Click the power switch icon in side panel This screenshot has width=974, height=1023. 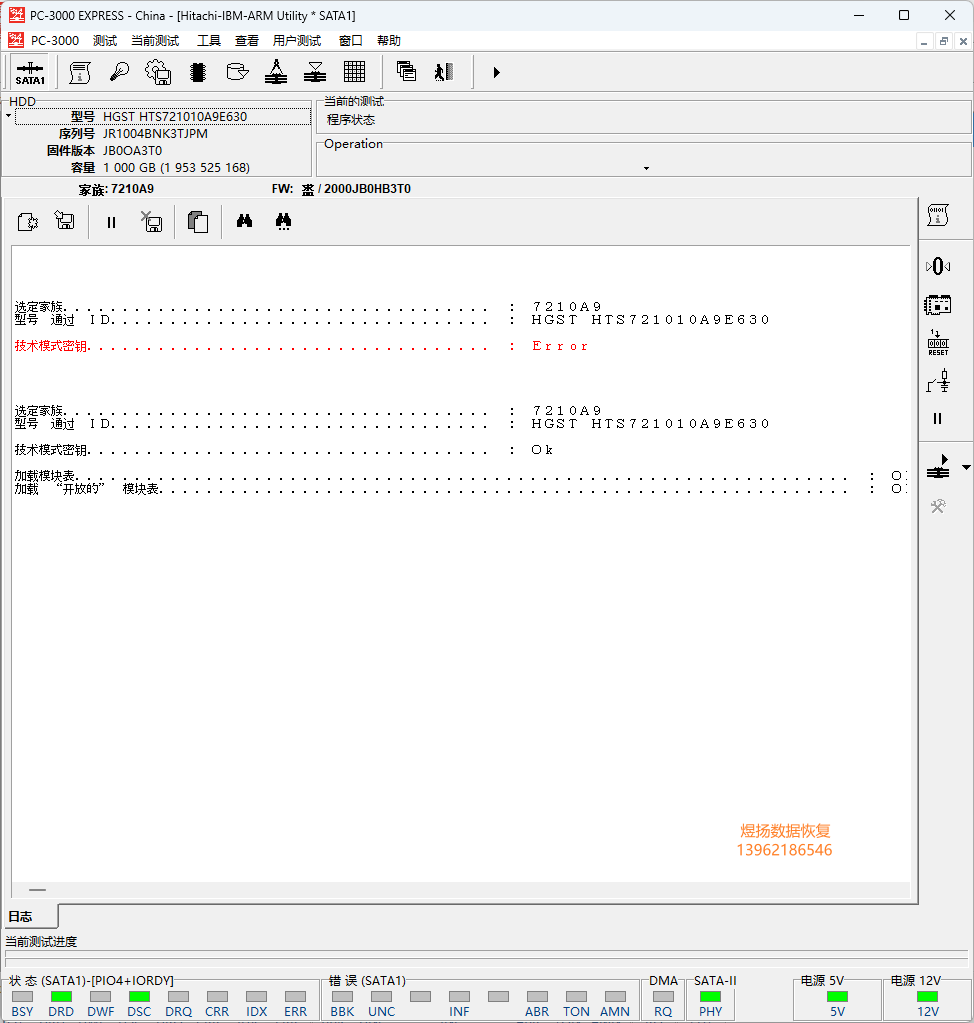[x=938, y=380]
